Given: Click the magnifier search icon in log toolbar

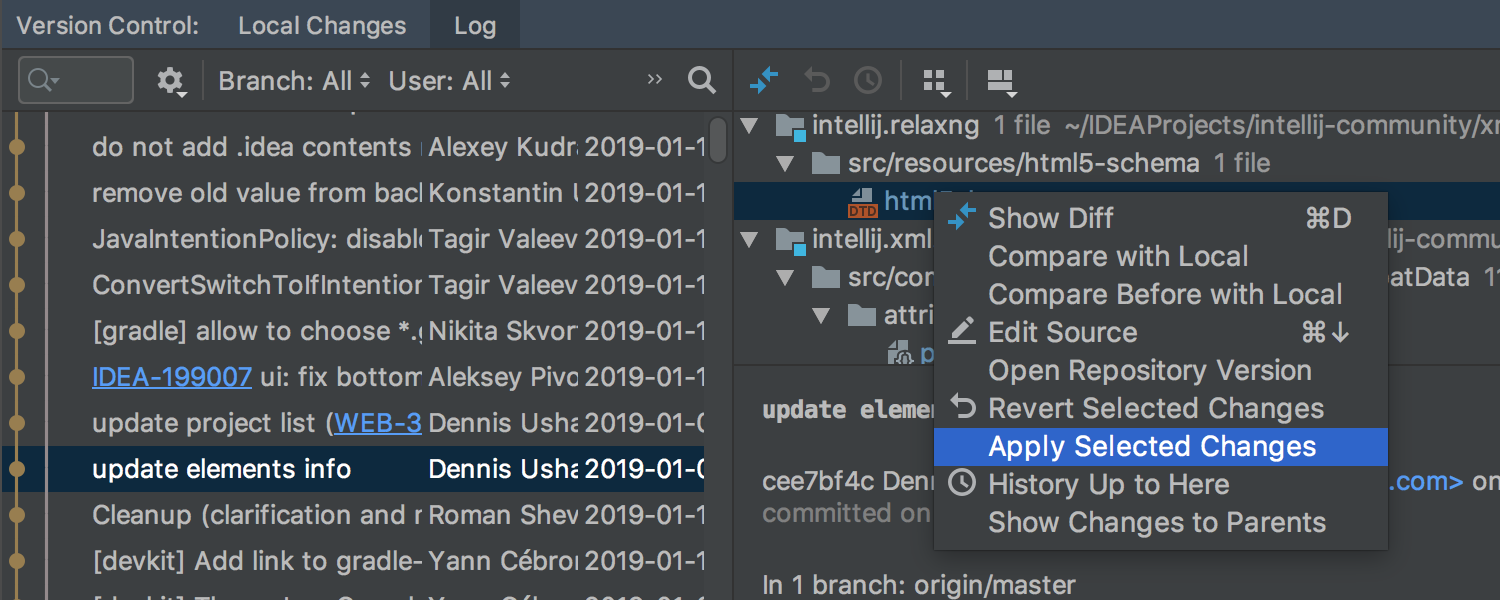Looking at the screenshot, I should 702,80.
